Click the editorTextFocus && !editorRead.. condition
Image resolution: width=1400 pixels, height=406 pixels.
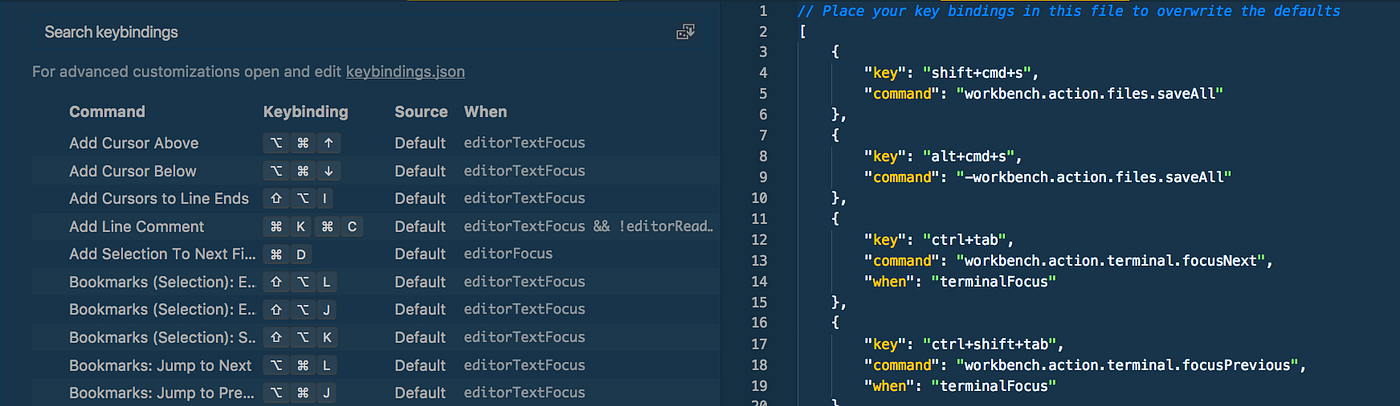pos(590,226)
